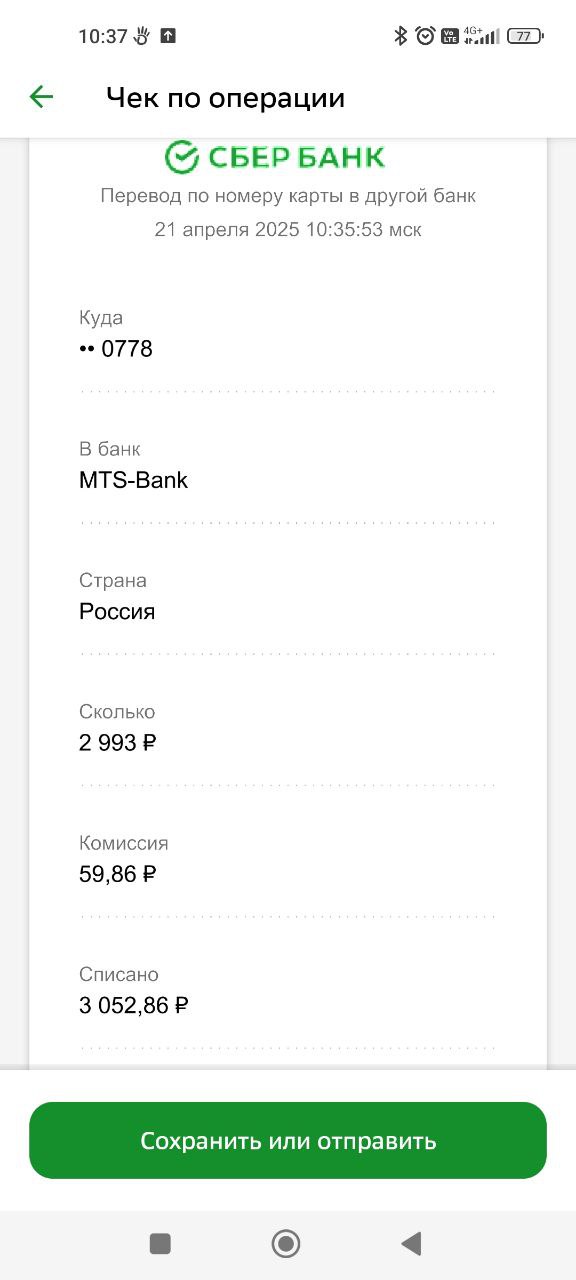Tap 'Сохранить или отправить' button
576x1280 pixels.
[288, 1140]
